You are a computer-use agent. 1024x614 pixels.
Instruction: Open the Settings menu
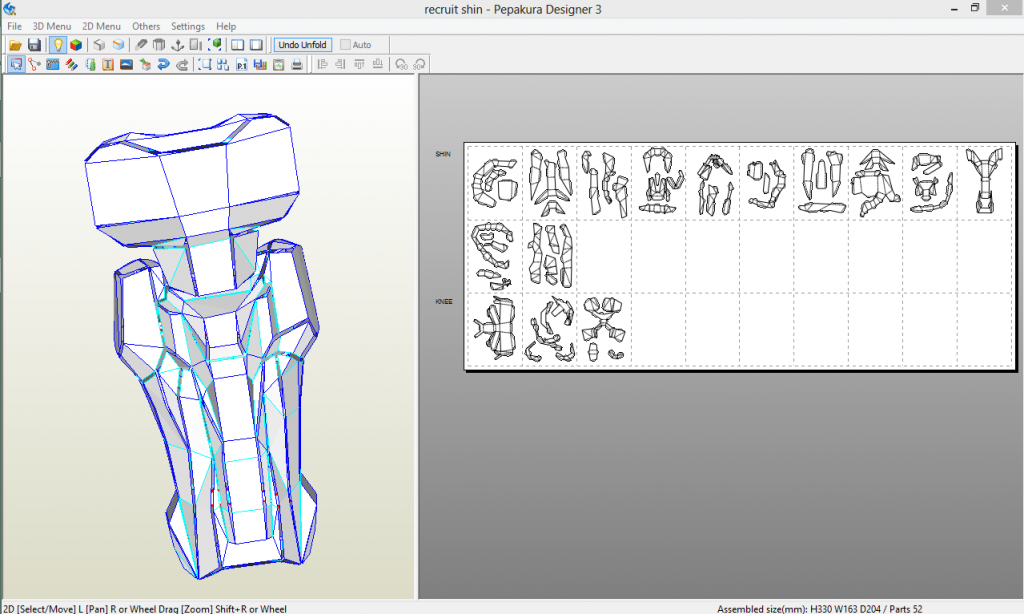pyautogui.click(x=188, y=26)
